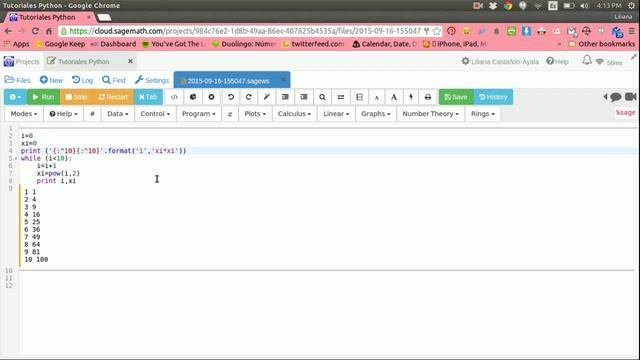Screen dimensions: 640x360
Task: Click the replace arrows toolbar icon
Action: click(x=341, y=97)
